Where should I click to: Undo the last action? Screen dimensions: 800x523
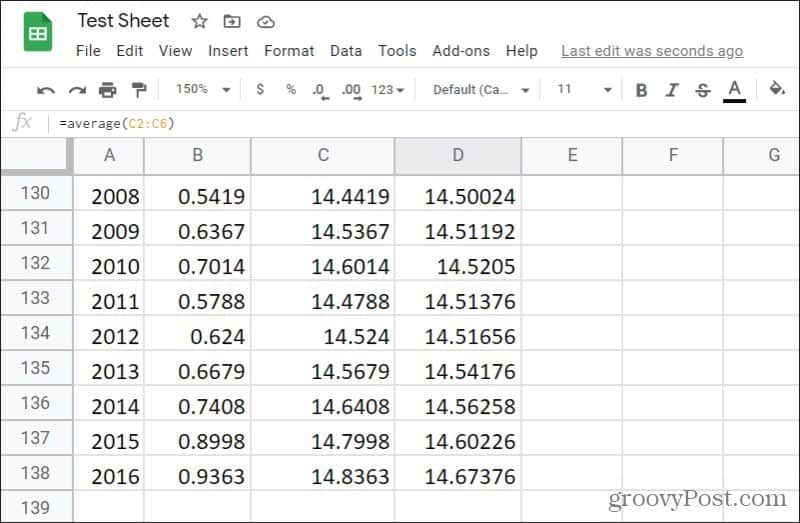(x=46, y=90)
